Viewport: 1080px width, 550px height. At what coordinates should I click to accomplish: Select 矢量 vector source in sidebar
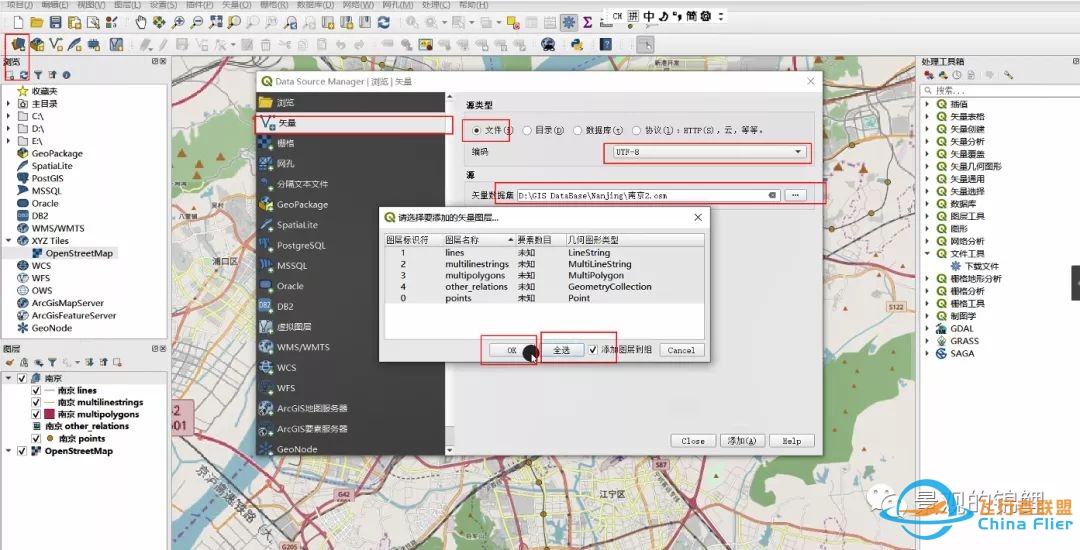click(351, 123)
